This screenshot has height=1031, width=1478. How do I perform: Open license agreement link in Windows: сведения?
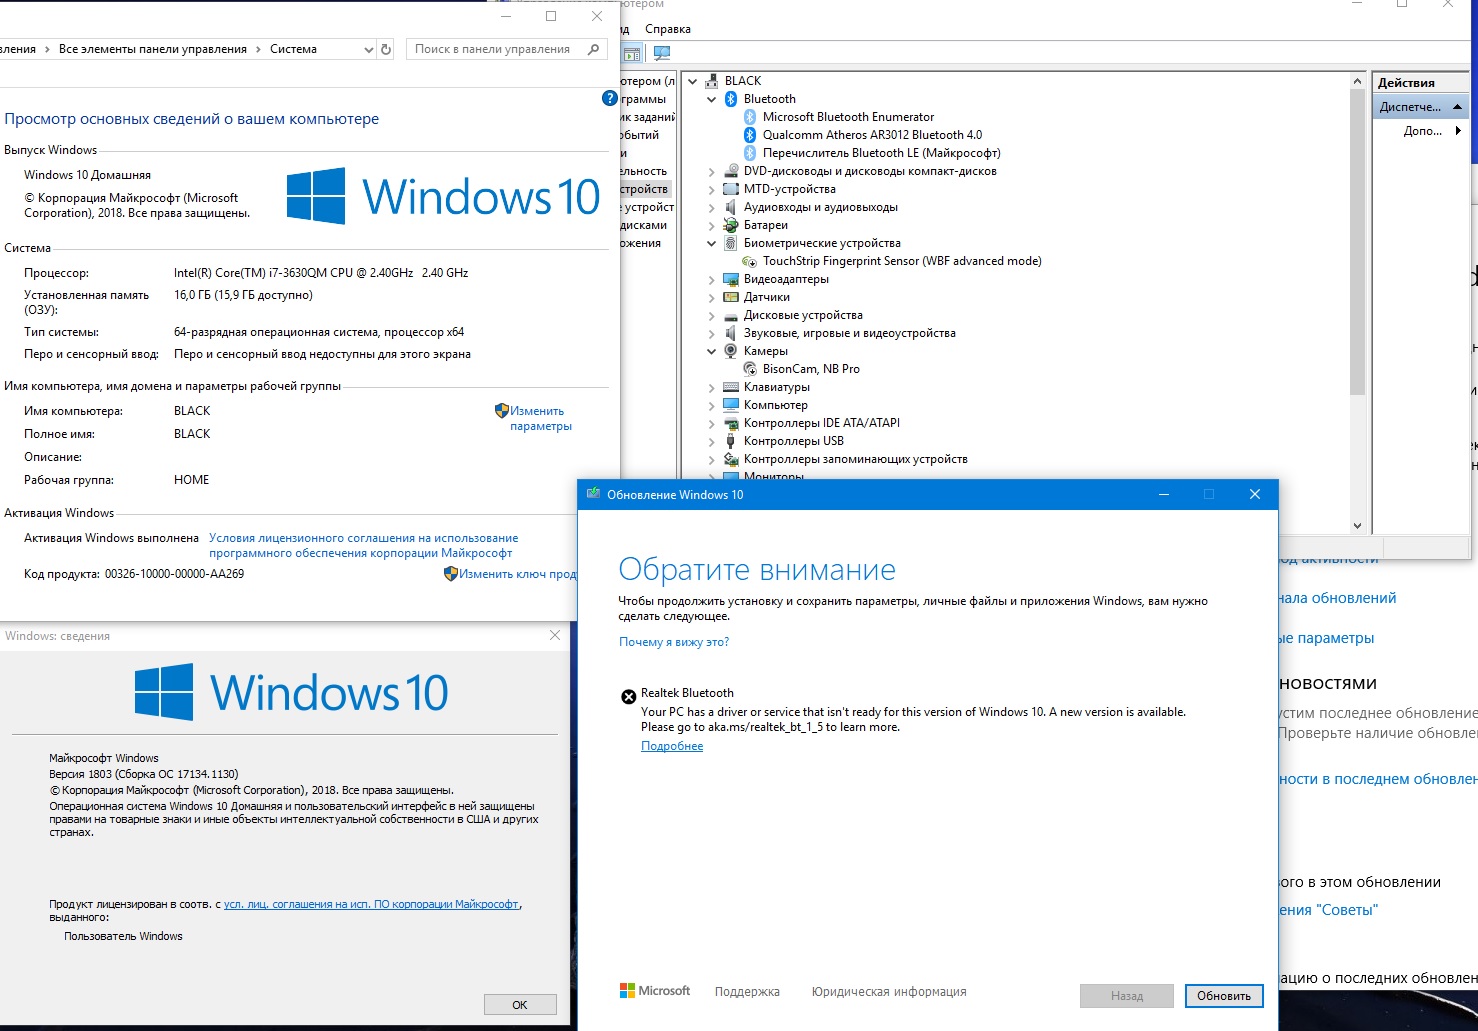pyautogui.click(x=371, y=904)
